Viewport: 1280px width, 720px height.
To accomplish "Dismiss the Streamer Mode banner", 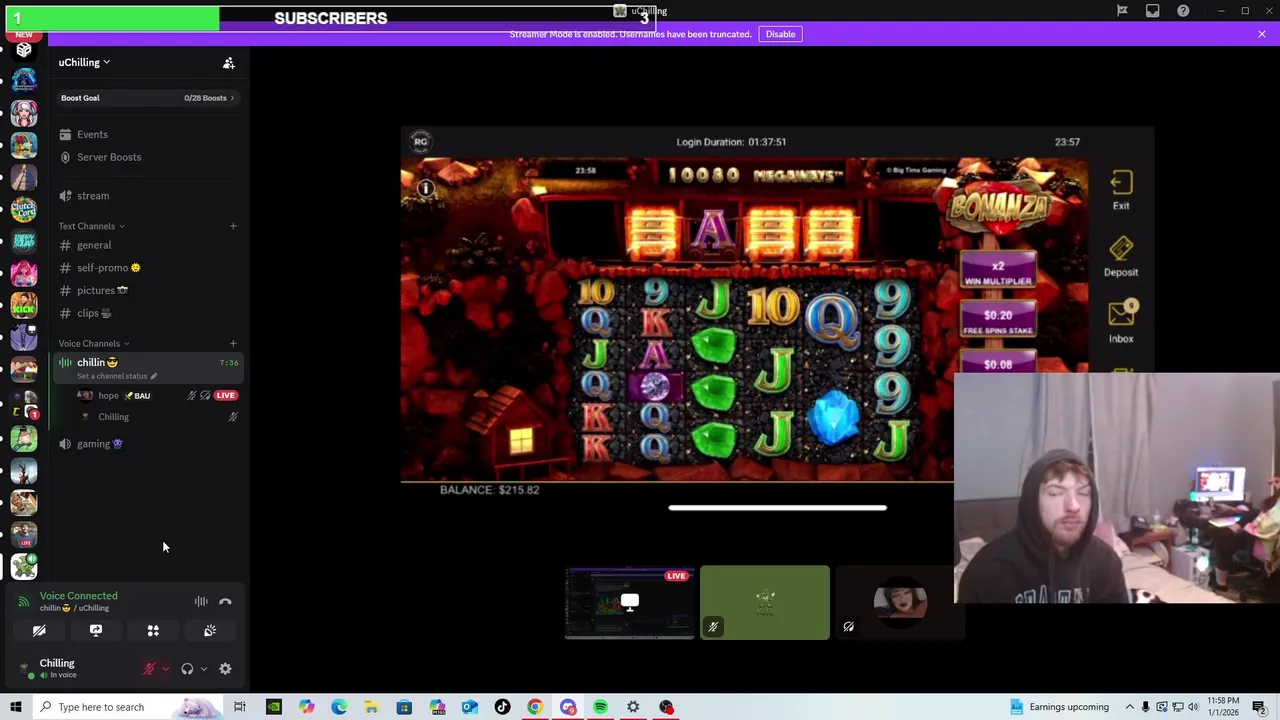I will (1262, 34).
